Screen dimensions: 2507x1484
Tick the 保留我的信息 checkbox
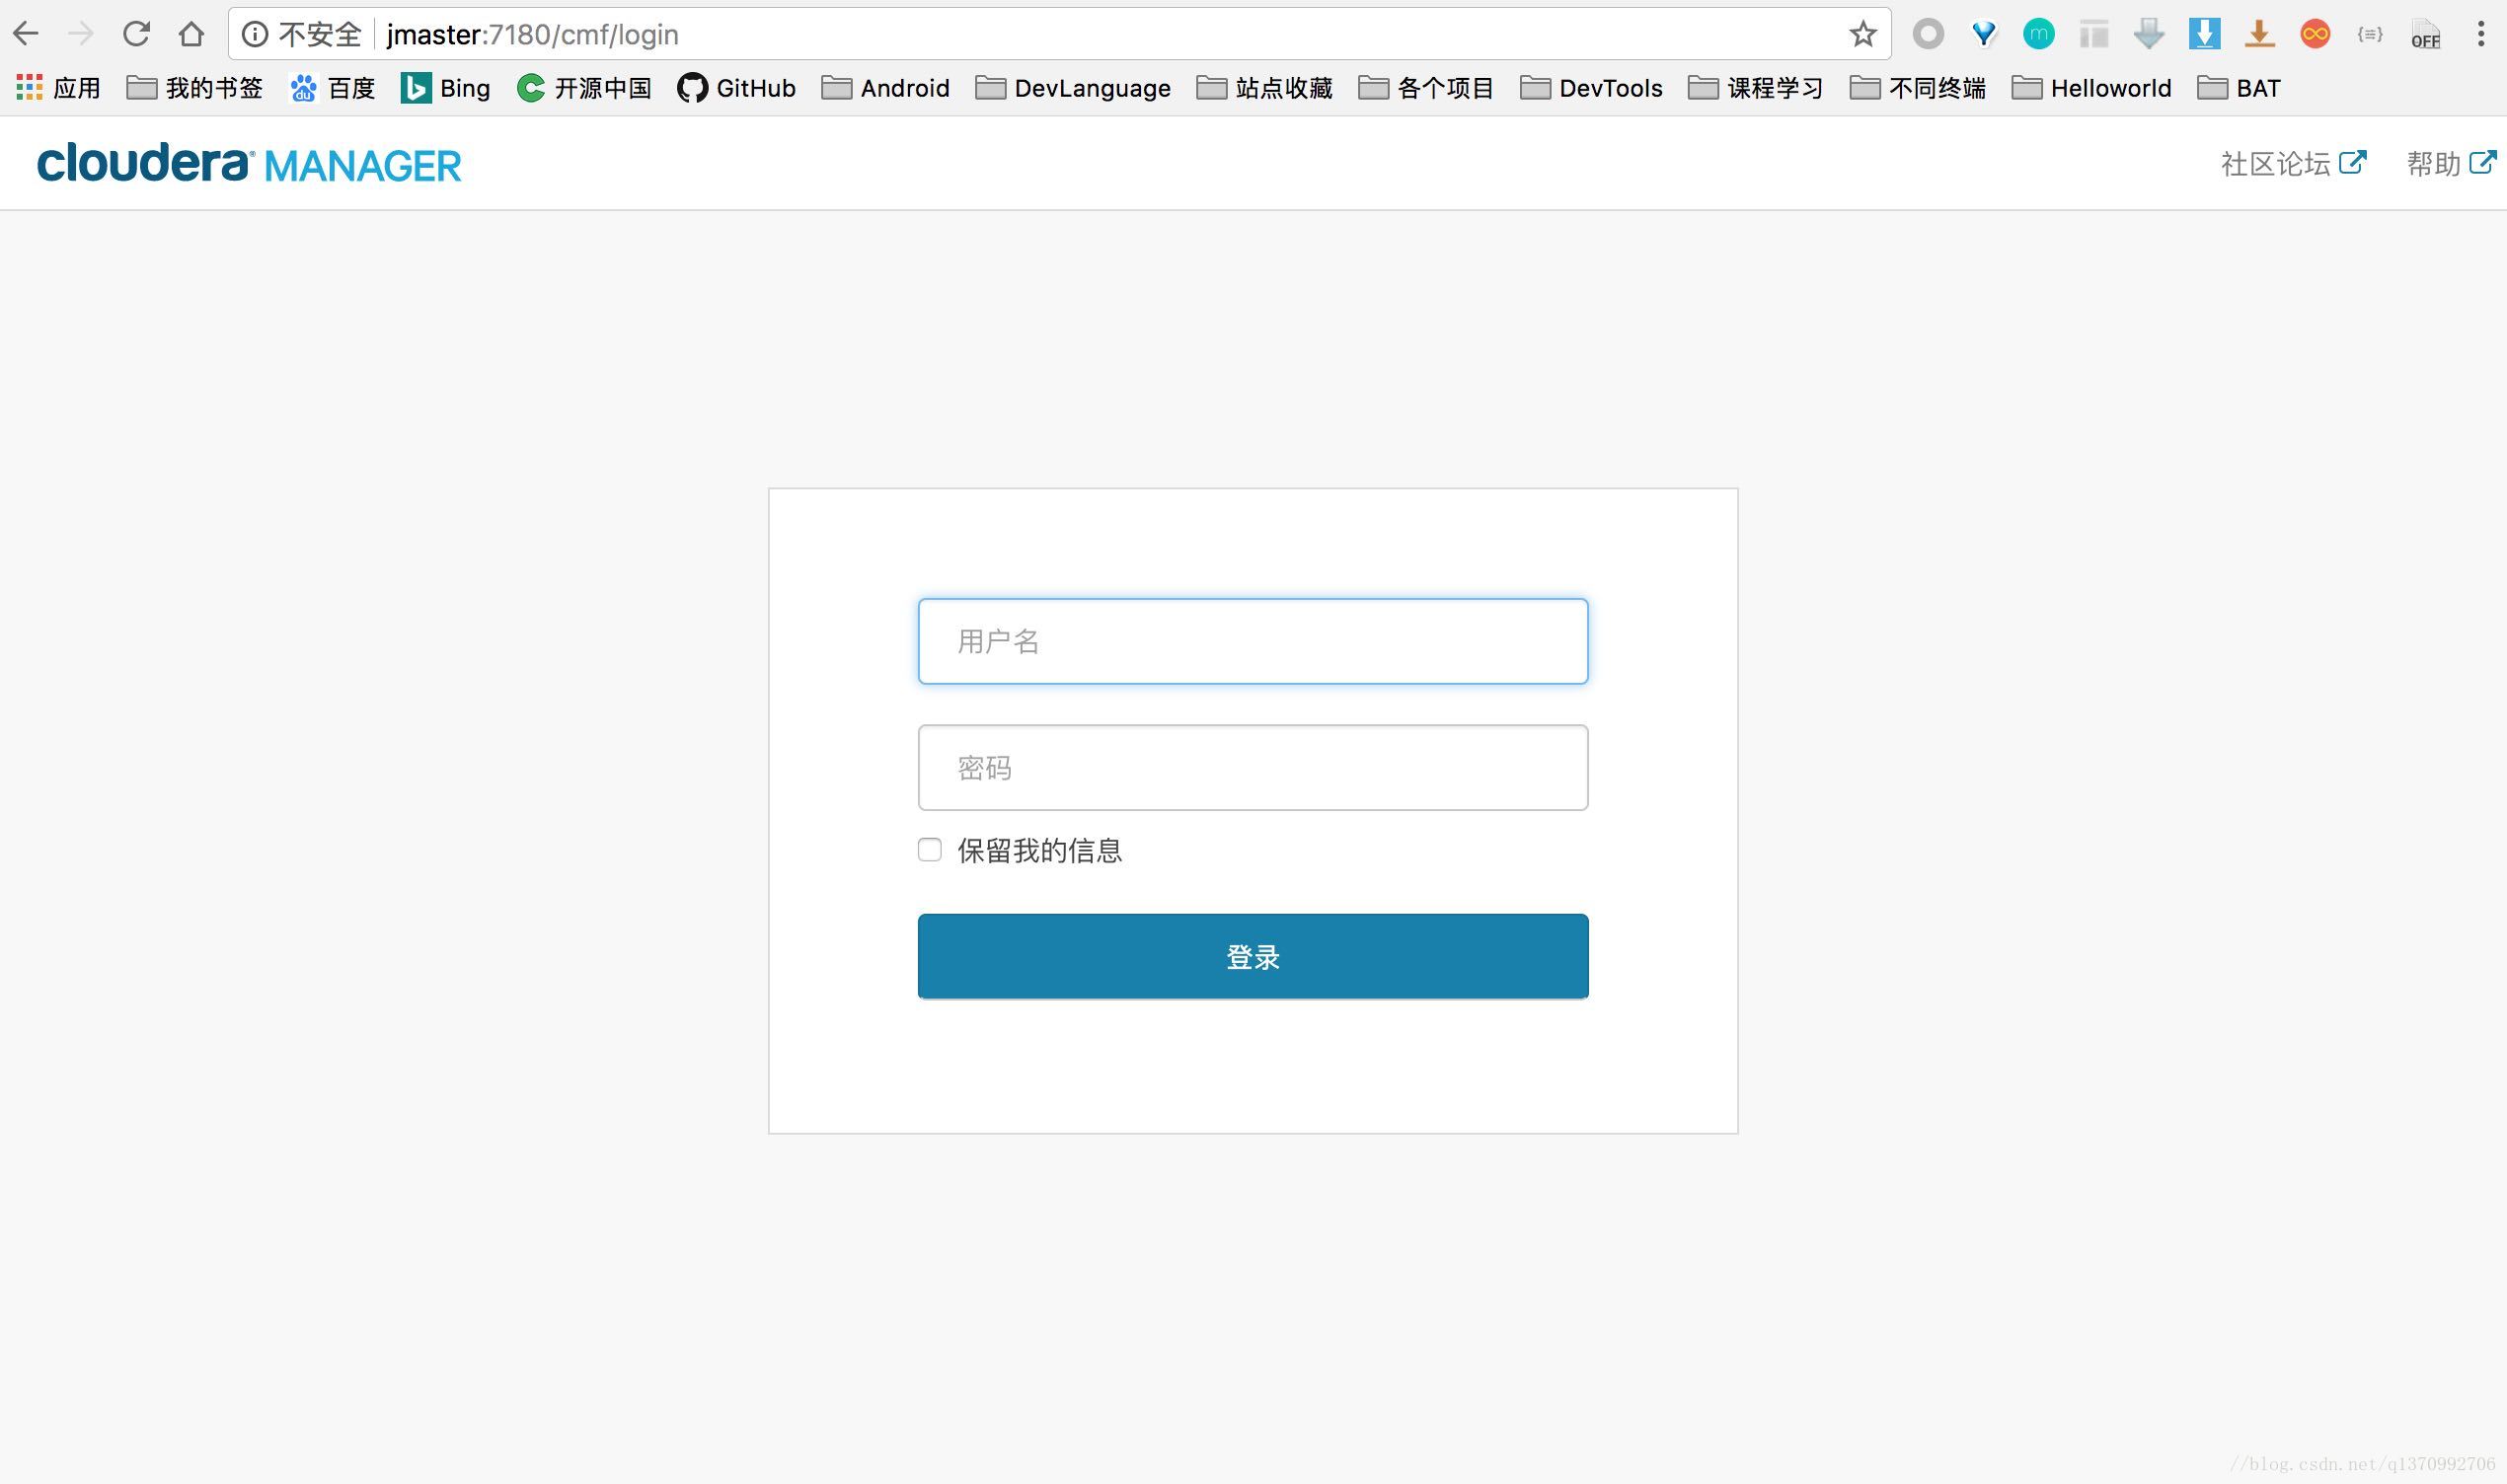[930, 850]
